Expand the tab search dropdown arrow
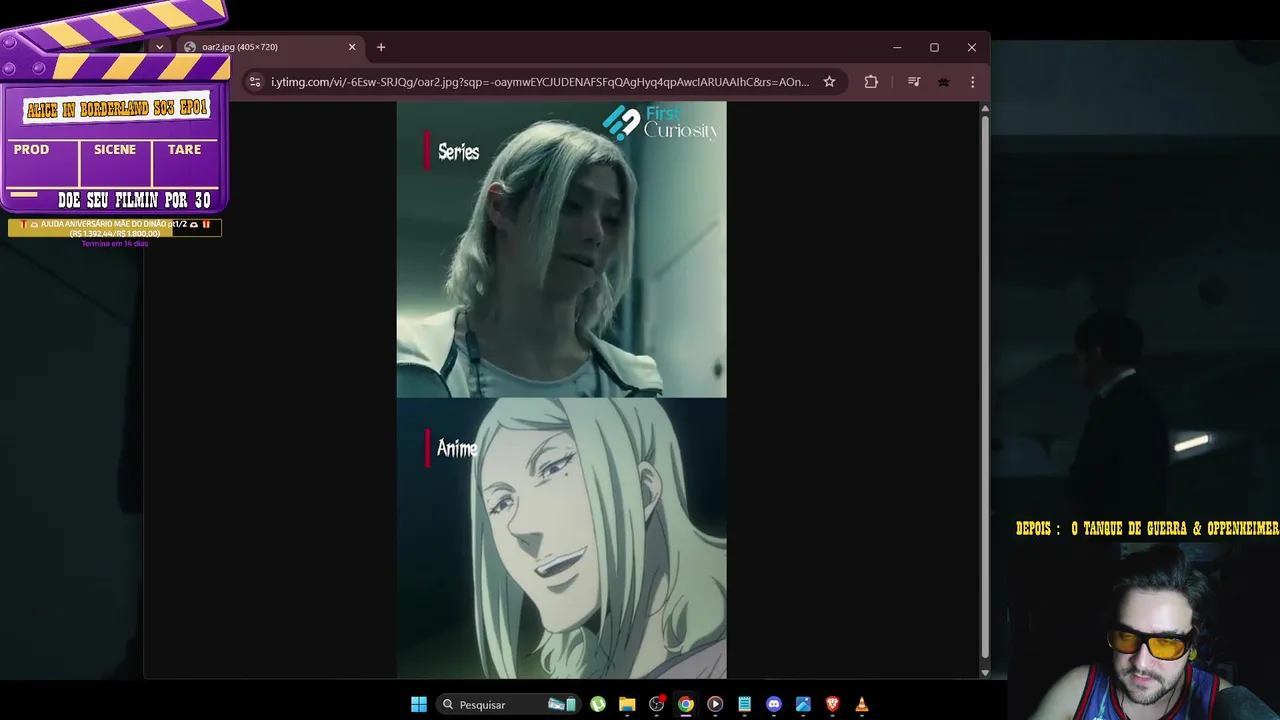1280x720 pixels. pos(159,47)
